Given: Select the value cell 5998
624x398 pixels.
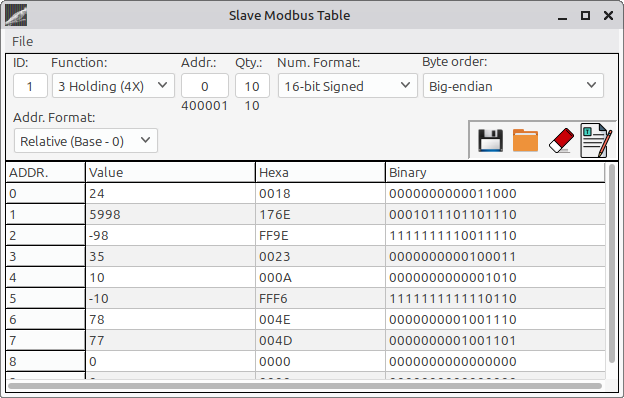Looking at the screenshot, I should pyautogui.click(x=170, y=215).
